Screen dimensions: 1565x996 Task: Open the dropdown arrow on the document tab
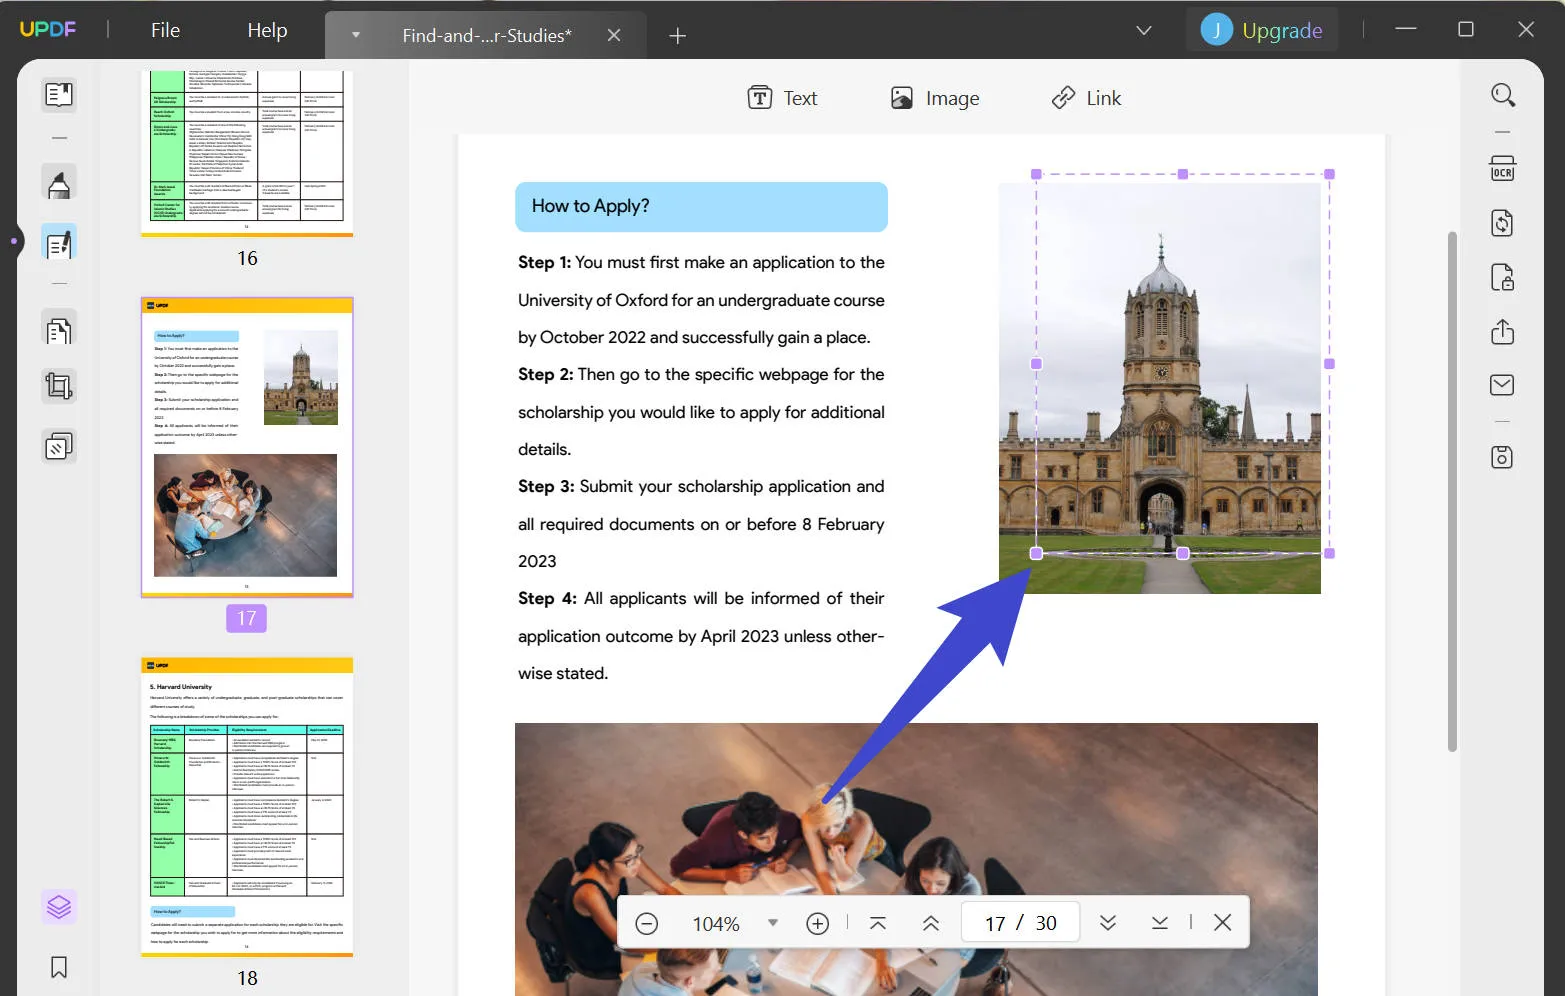[356, 34]
